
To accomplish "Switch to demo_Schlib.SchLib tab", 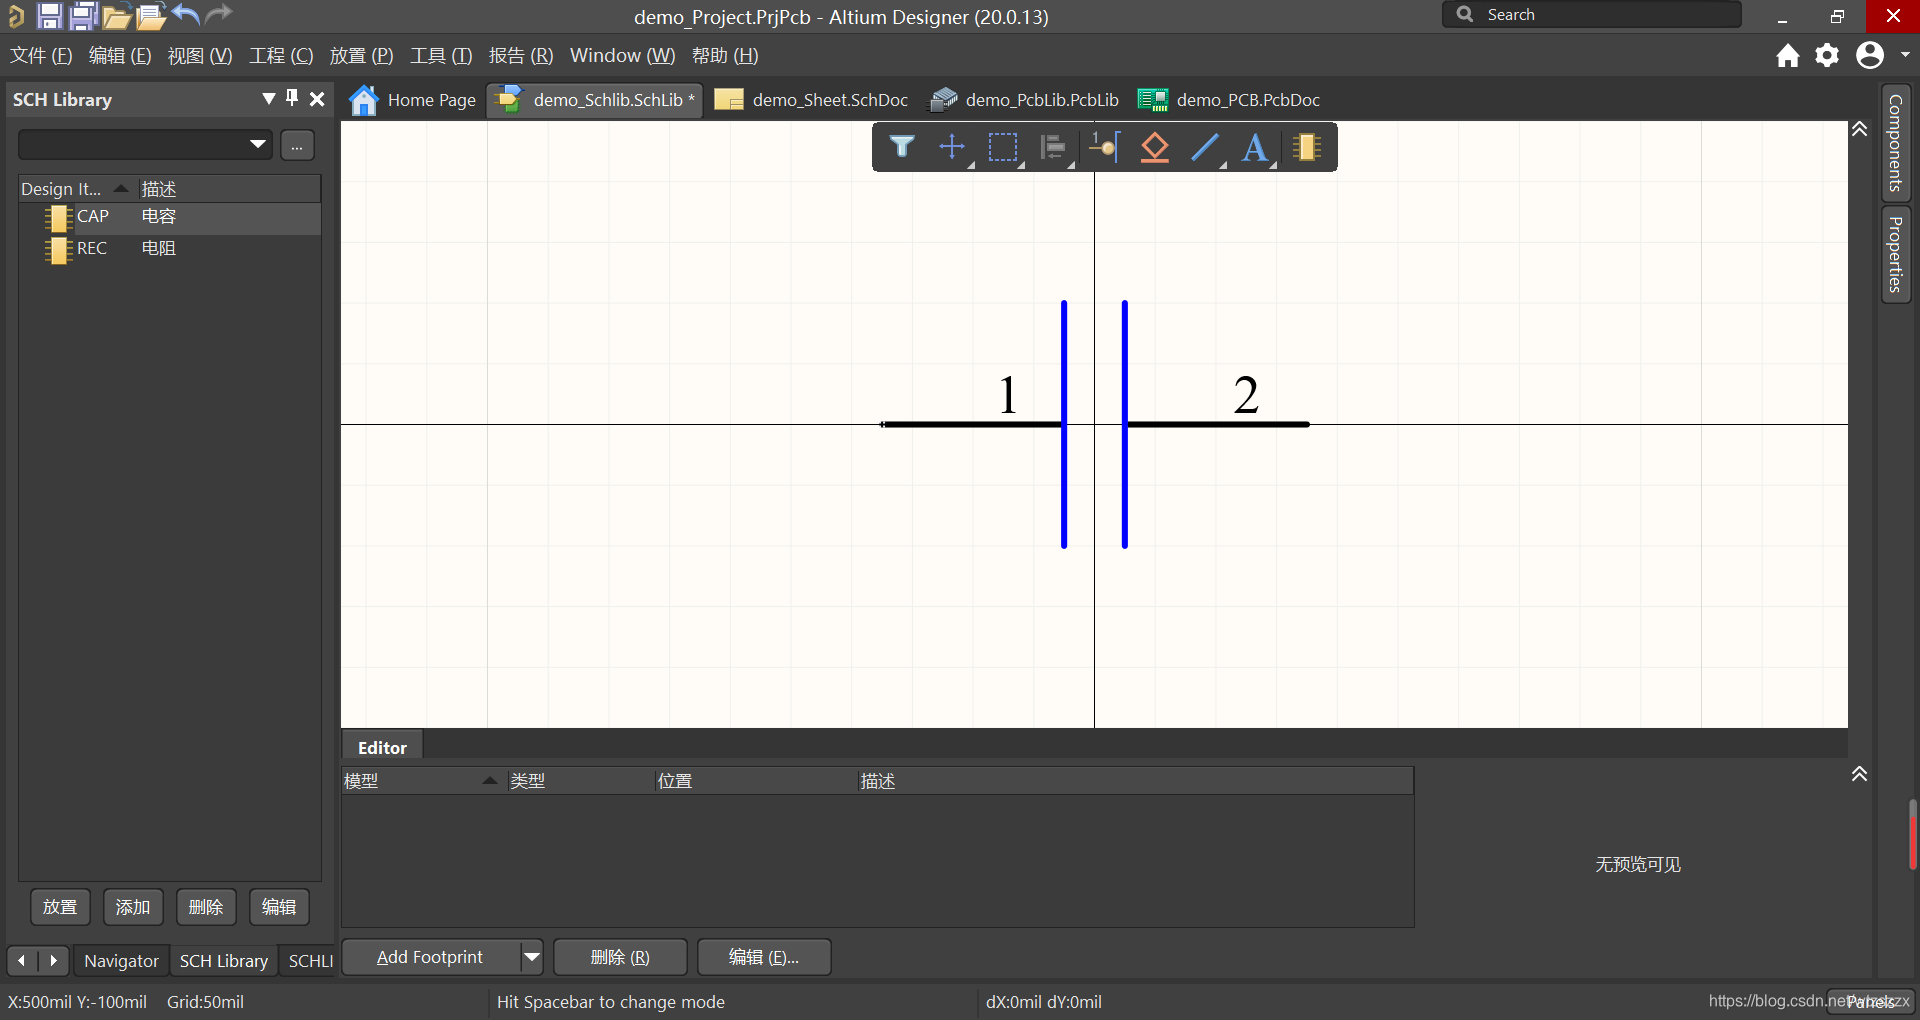I will tap(596, 100).
